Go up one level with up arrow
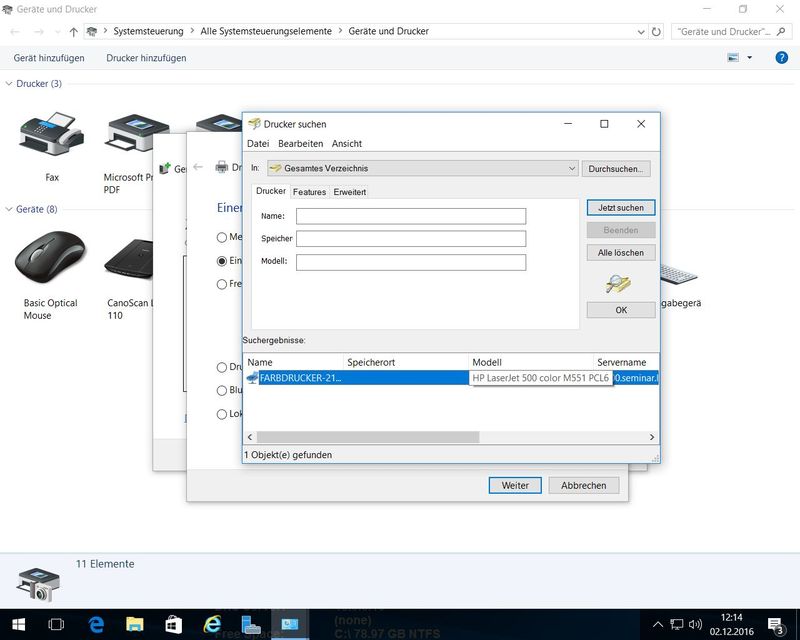The image size is (800, 640). point(74,31)
